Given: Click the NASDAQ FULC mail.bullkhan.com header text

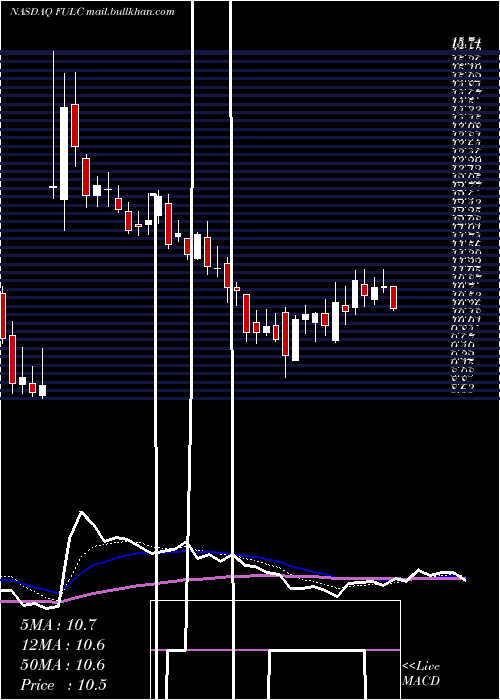Looking at the screenshot, I should coord(92,12).
